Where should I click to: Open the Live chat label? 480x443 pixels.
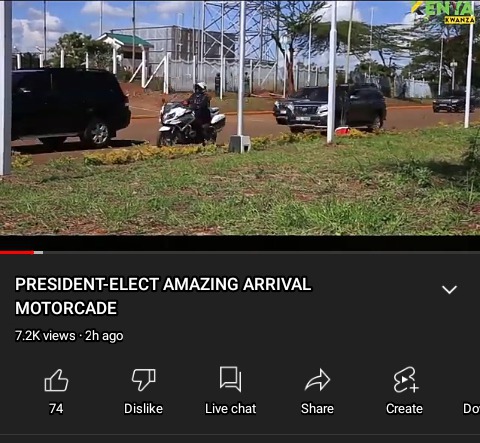tap(230, 409)
